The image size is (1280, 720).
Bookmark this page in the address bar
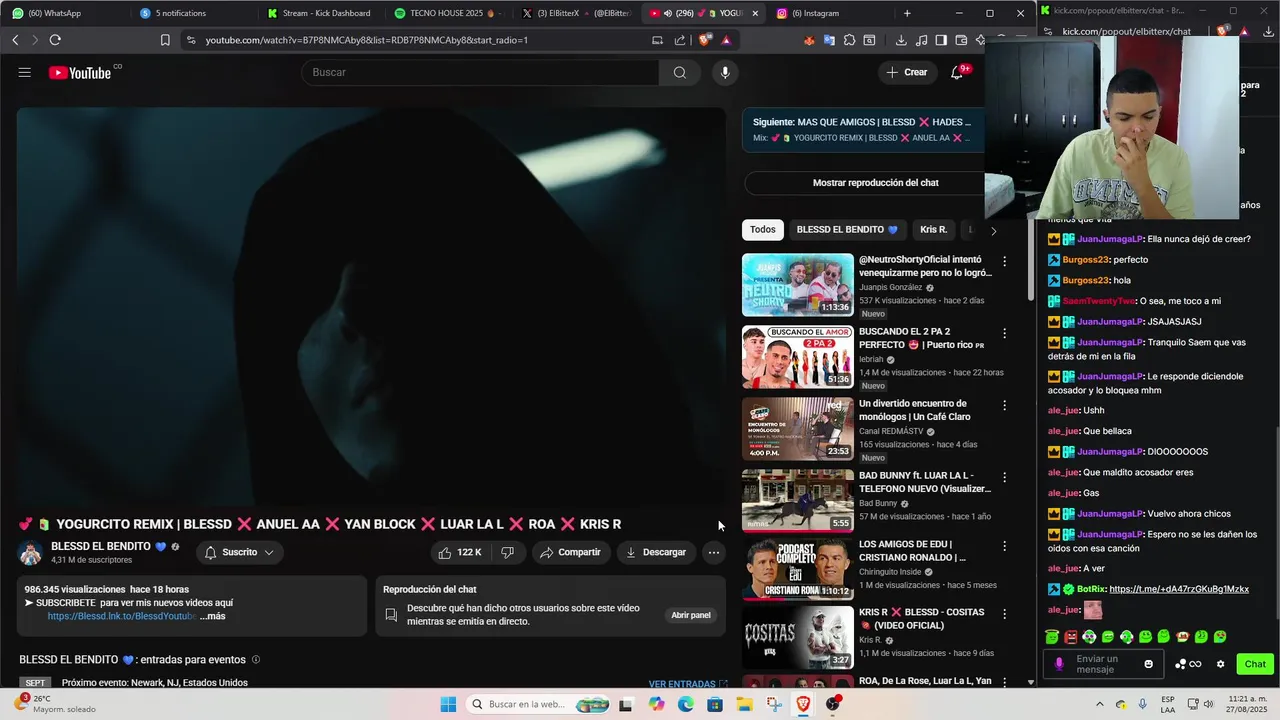[165, 40]
